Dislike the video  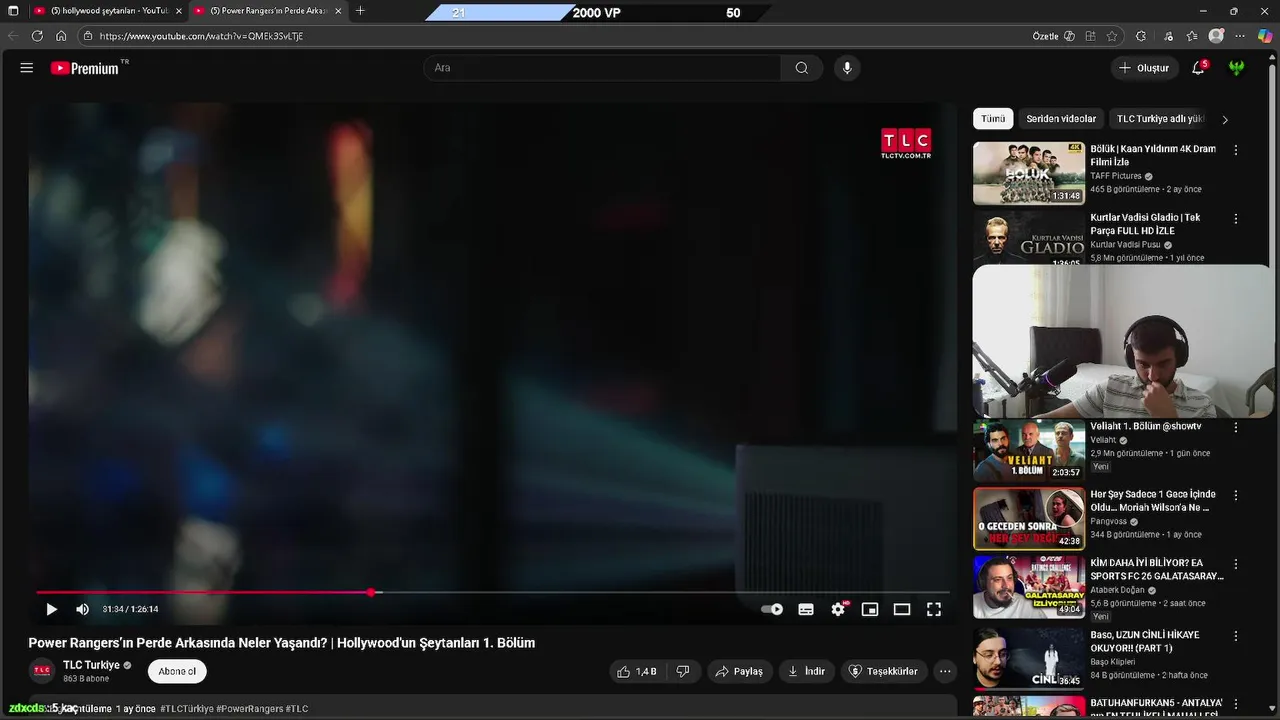[x=683, y=672]
